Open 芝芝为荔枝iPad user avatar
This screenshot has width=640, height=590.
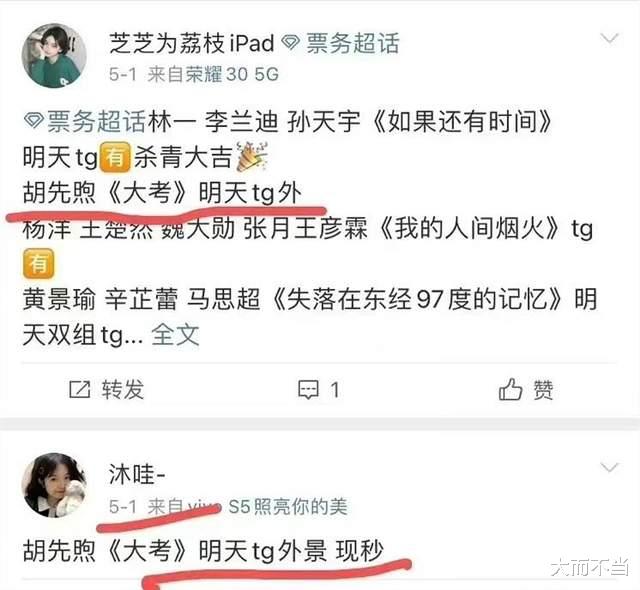pos(54,56)
